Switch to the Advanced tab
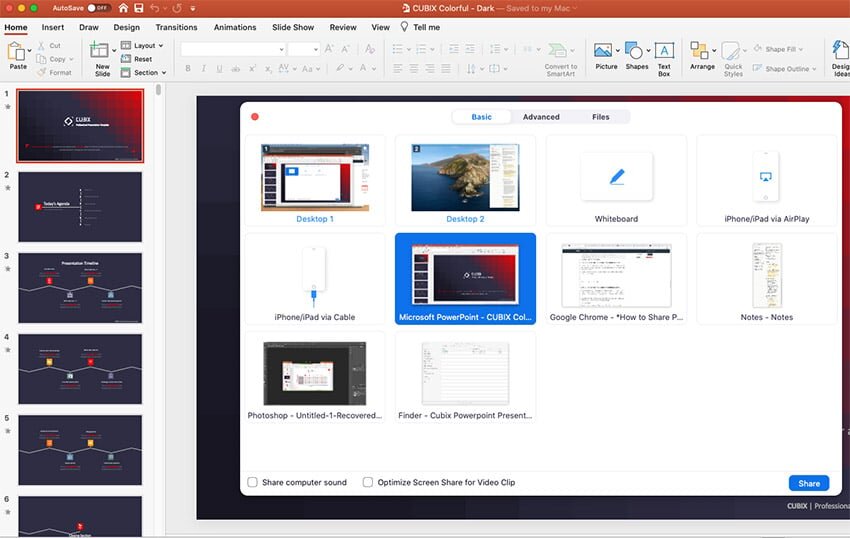Image resolution: width=850 pixels, height=538 pixels. (541, 117)
